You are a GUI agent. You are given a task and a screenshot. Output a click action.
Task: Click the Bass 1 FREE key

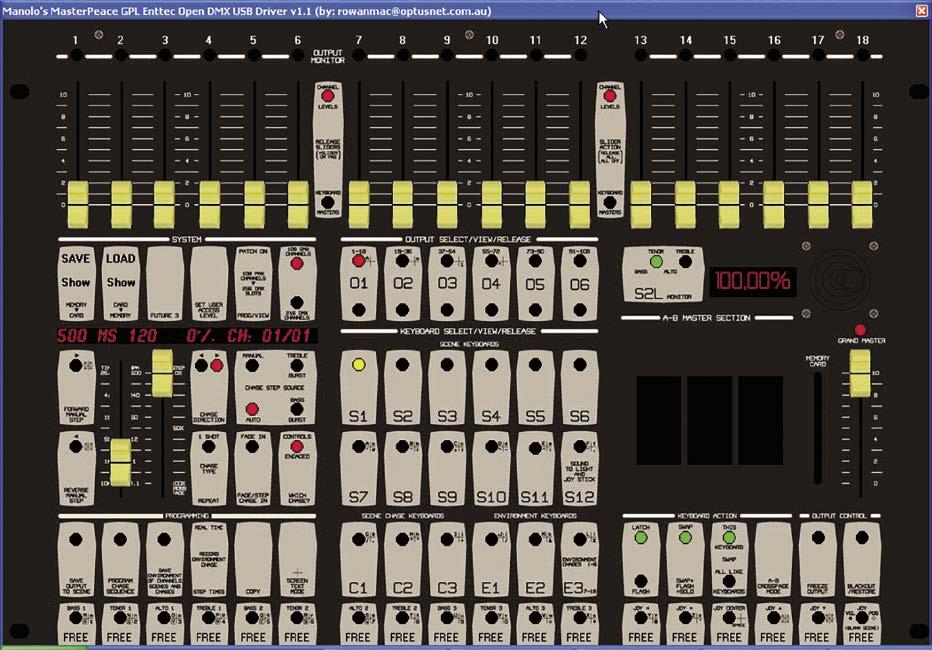pos(76,623)
